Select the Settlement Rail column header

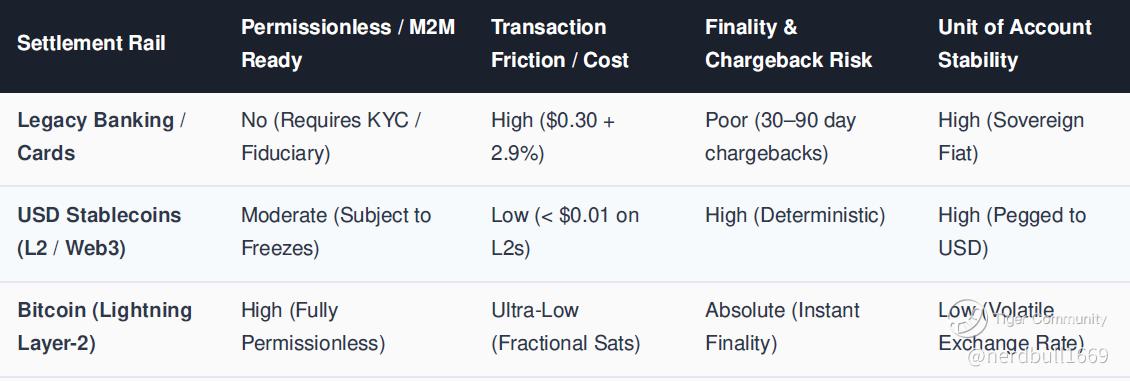92,43
